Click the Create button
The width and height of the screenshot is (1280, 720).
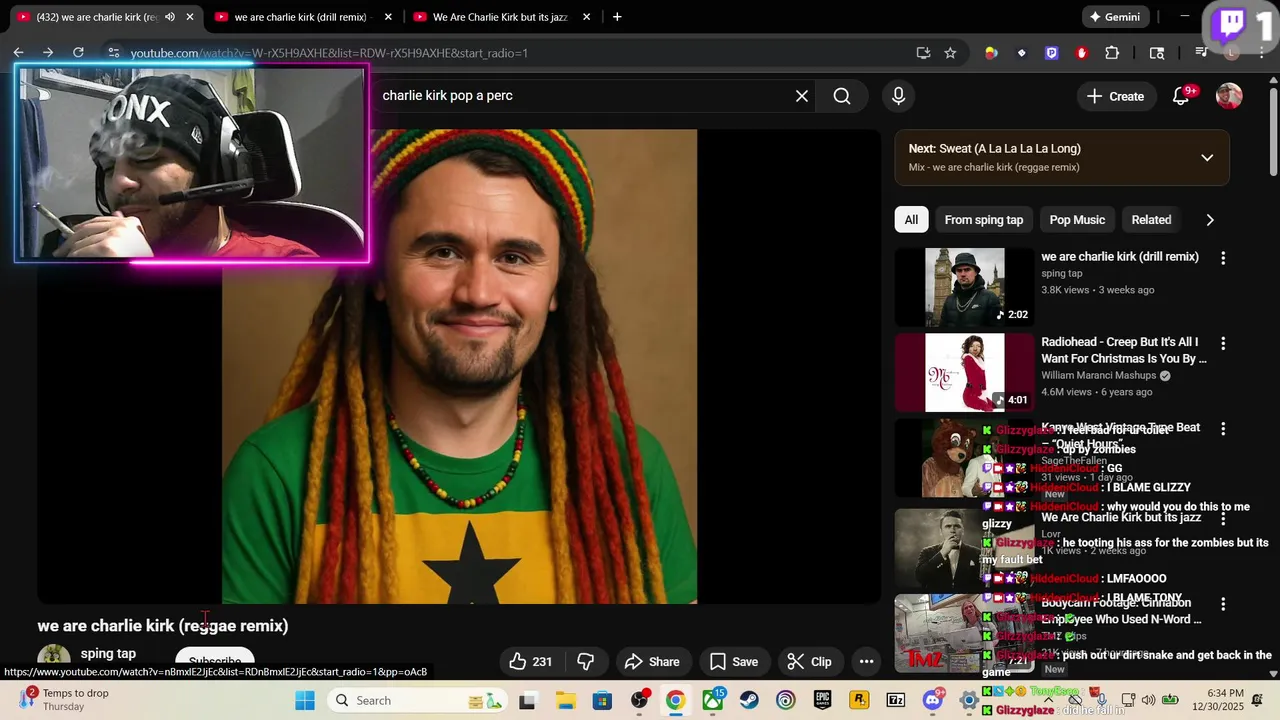[x=1115, y=96]
